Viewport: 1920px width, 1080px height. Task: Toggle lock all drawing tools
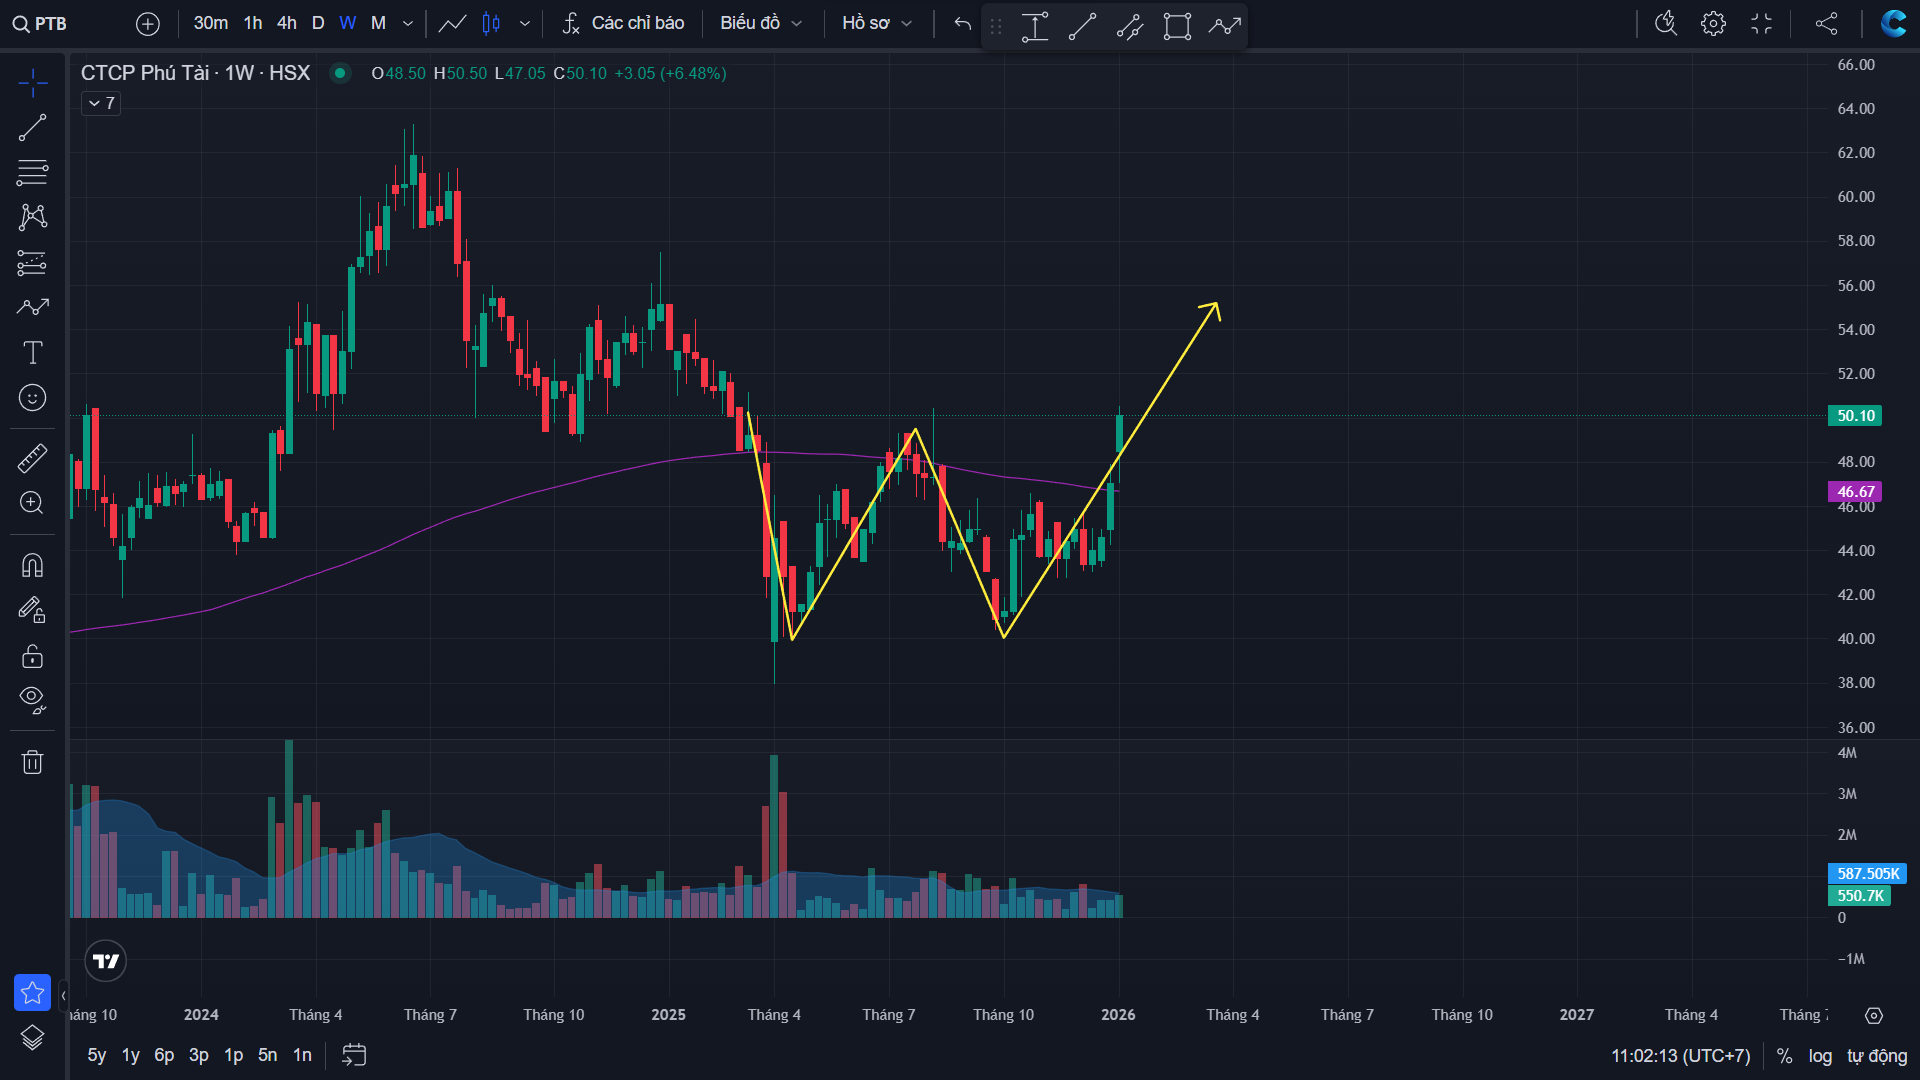coord(32,656)
